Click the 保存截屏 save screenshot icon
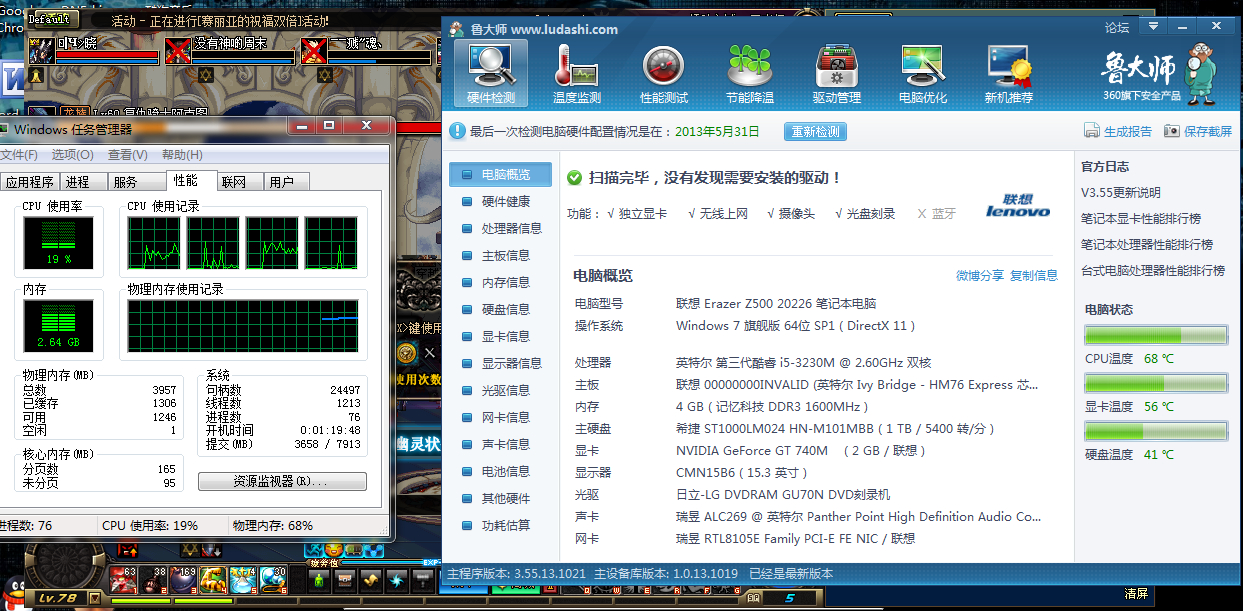The width and height of the screenshot is (1243, 611). pos(1172,132)
